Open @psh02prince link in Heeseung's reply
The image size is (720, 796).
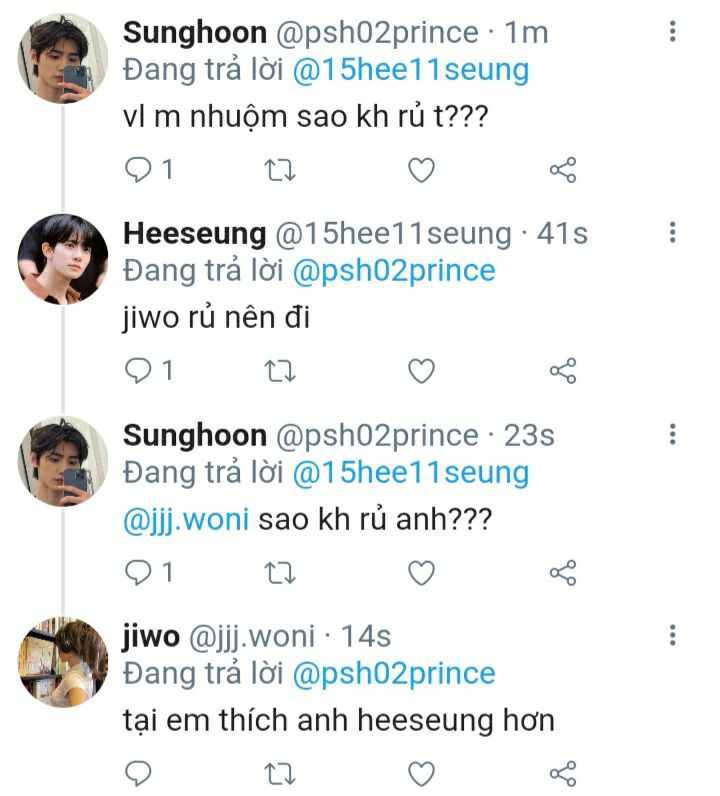tap(393, 271)
